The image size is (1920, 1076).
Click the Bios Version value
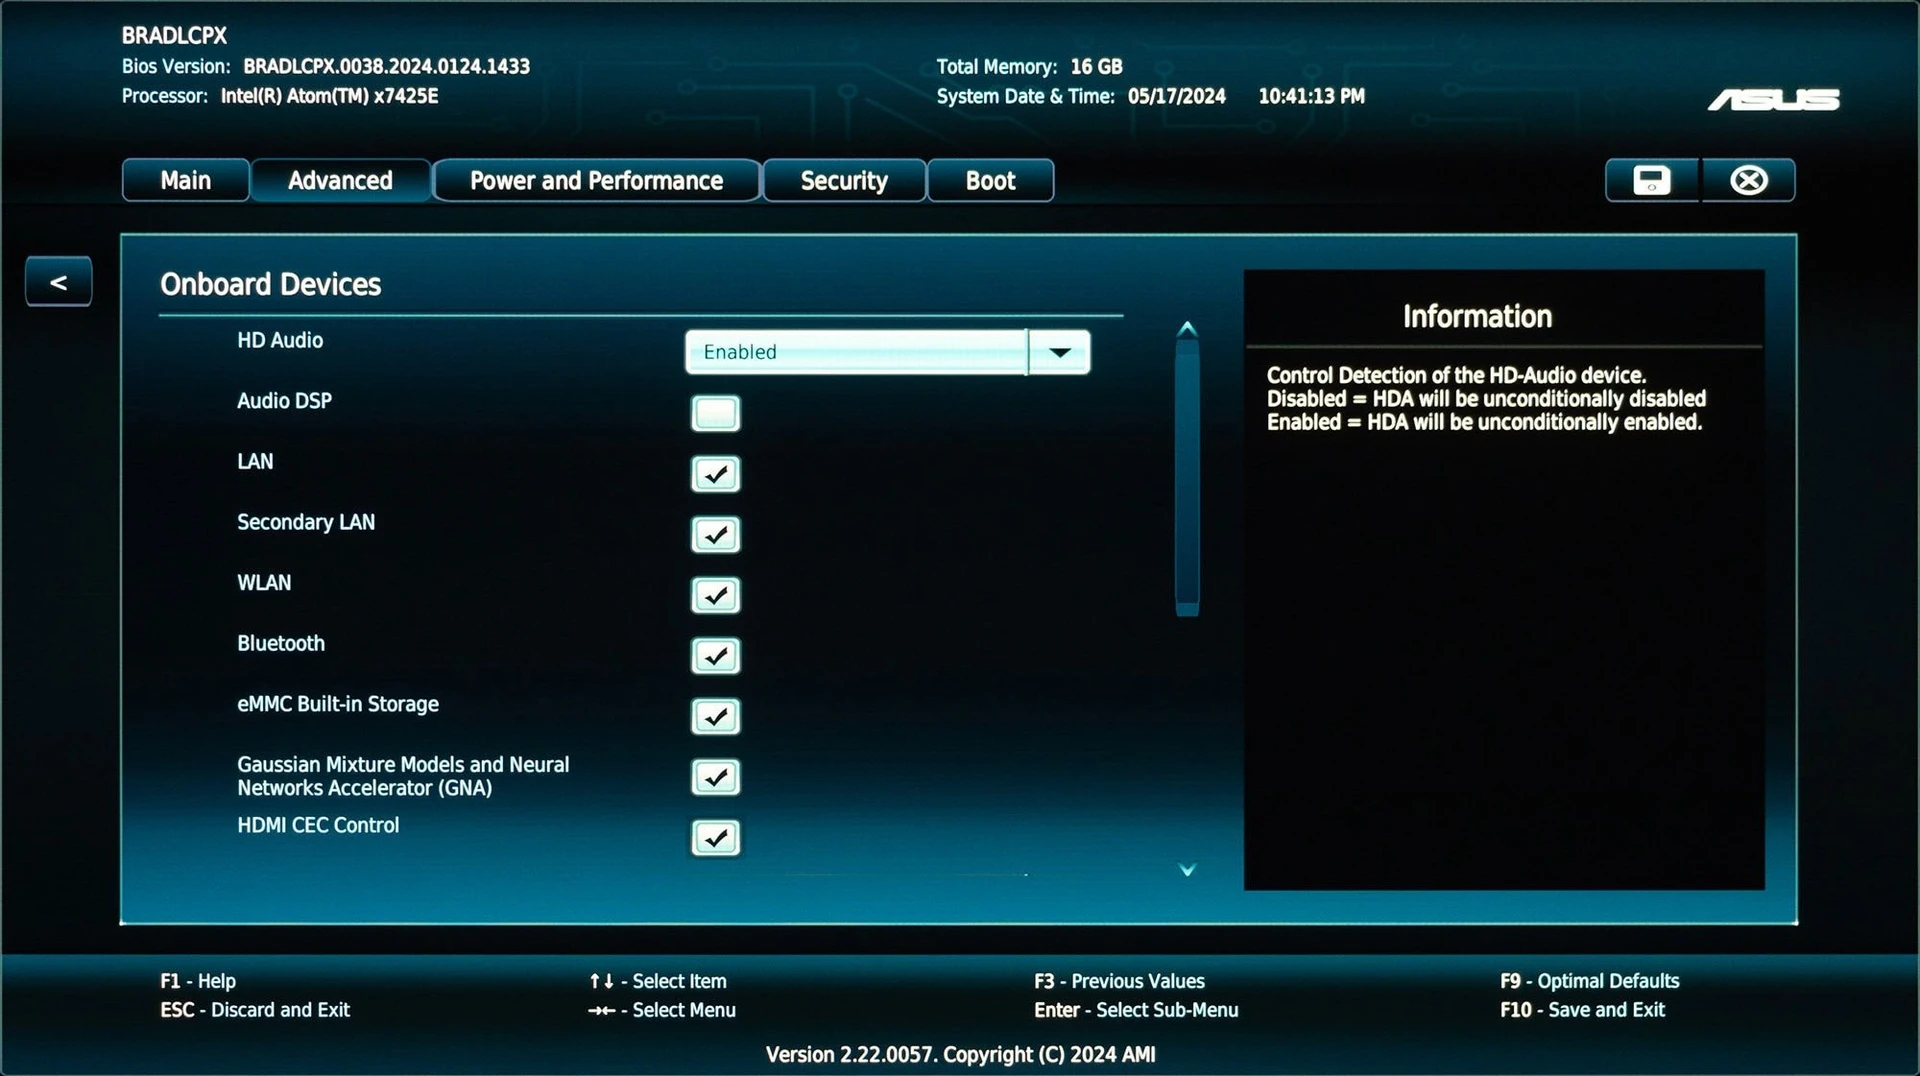point(386,66)
